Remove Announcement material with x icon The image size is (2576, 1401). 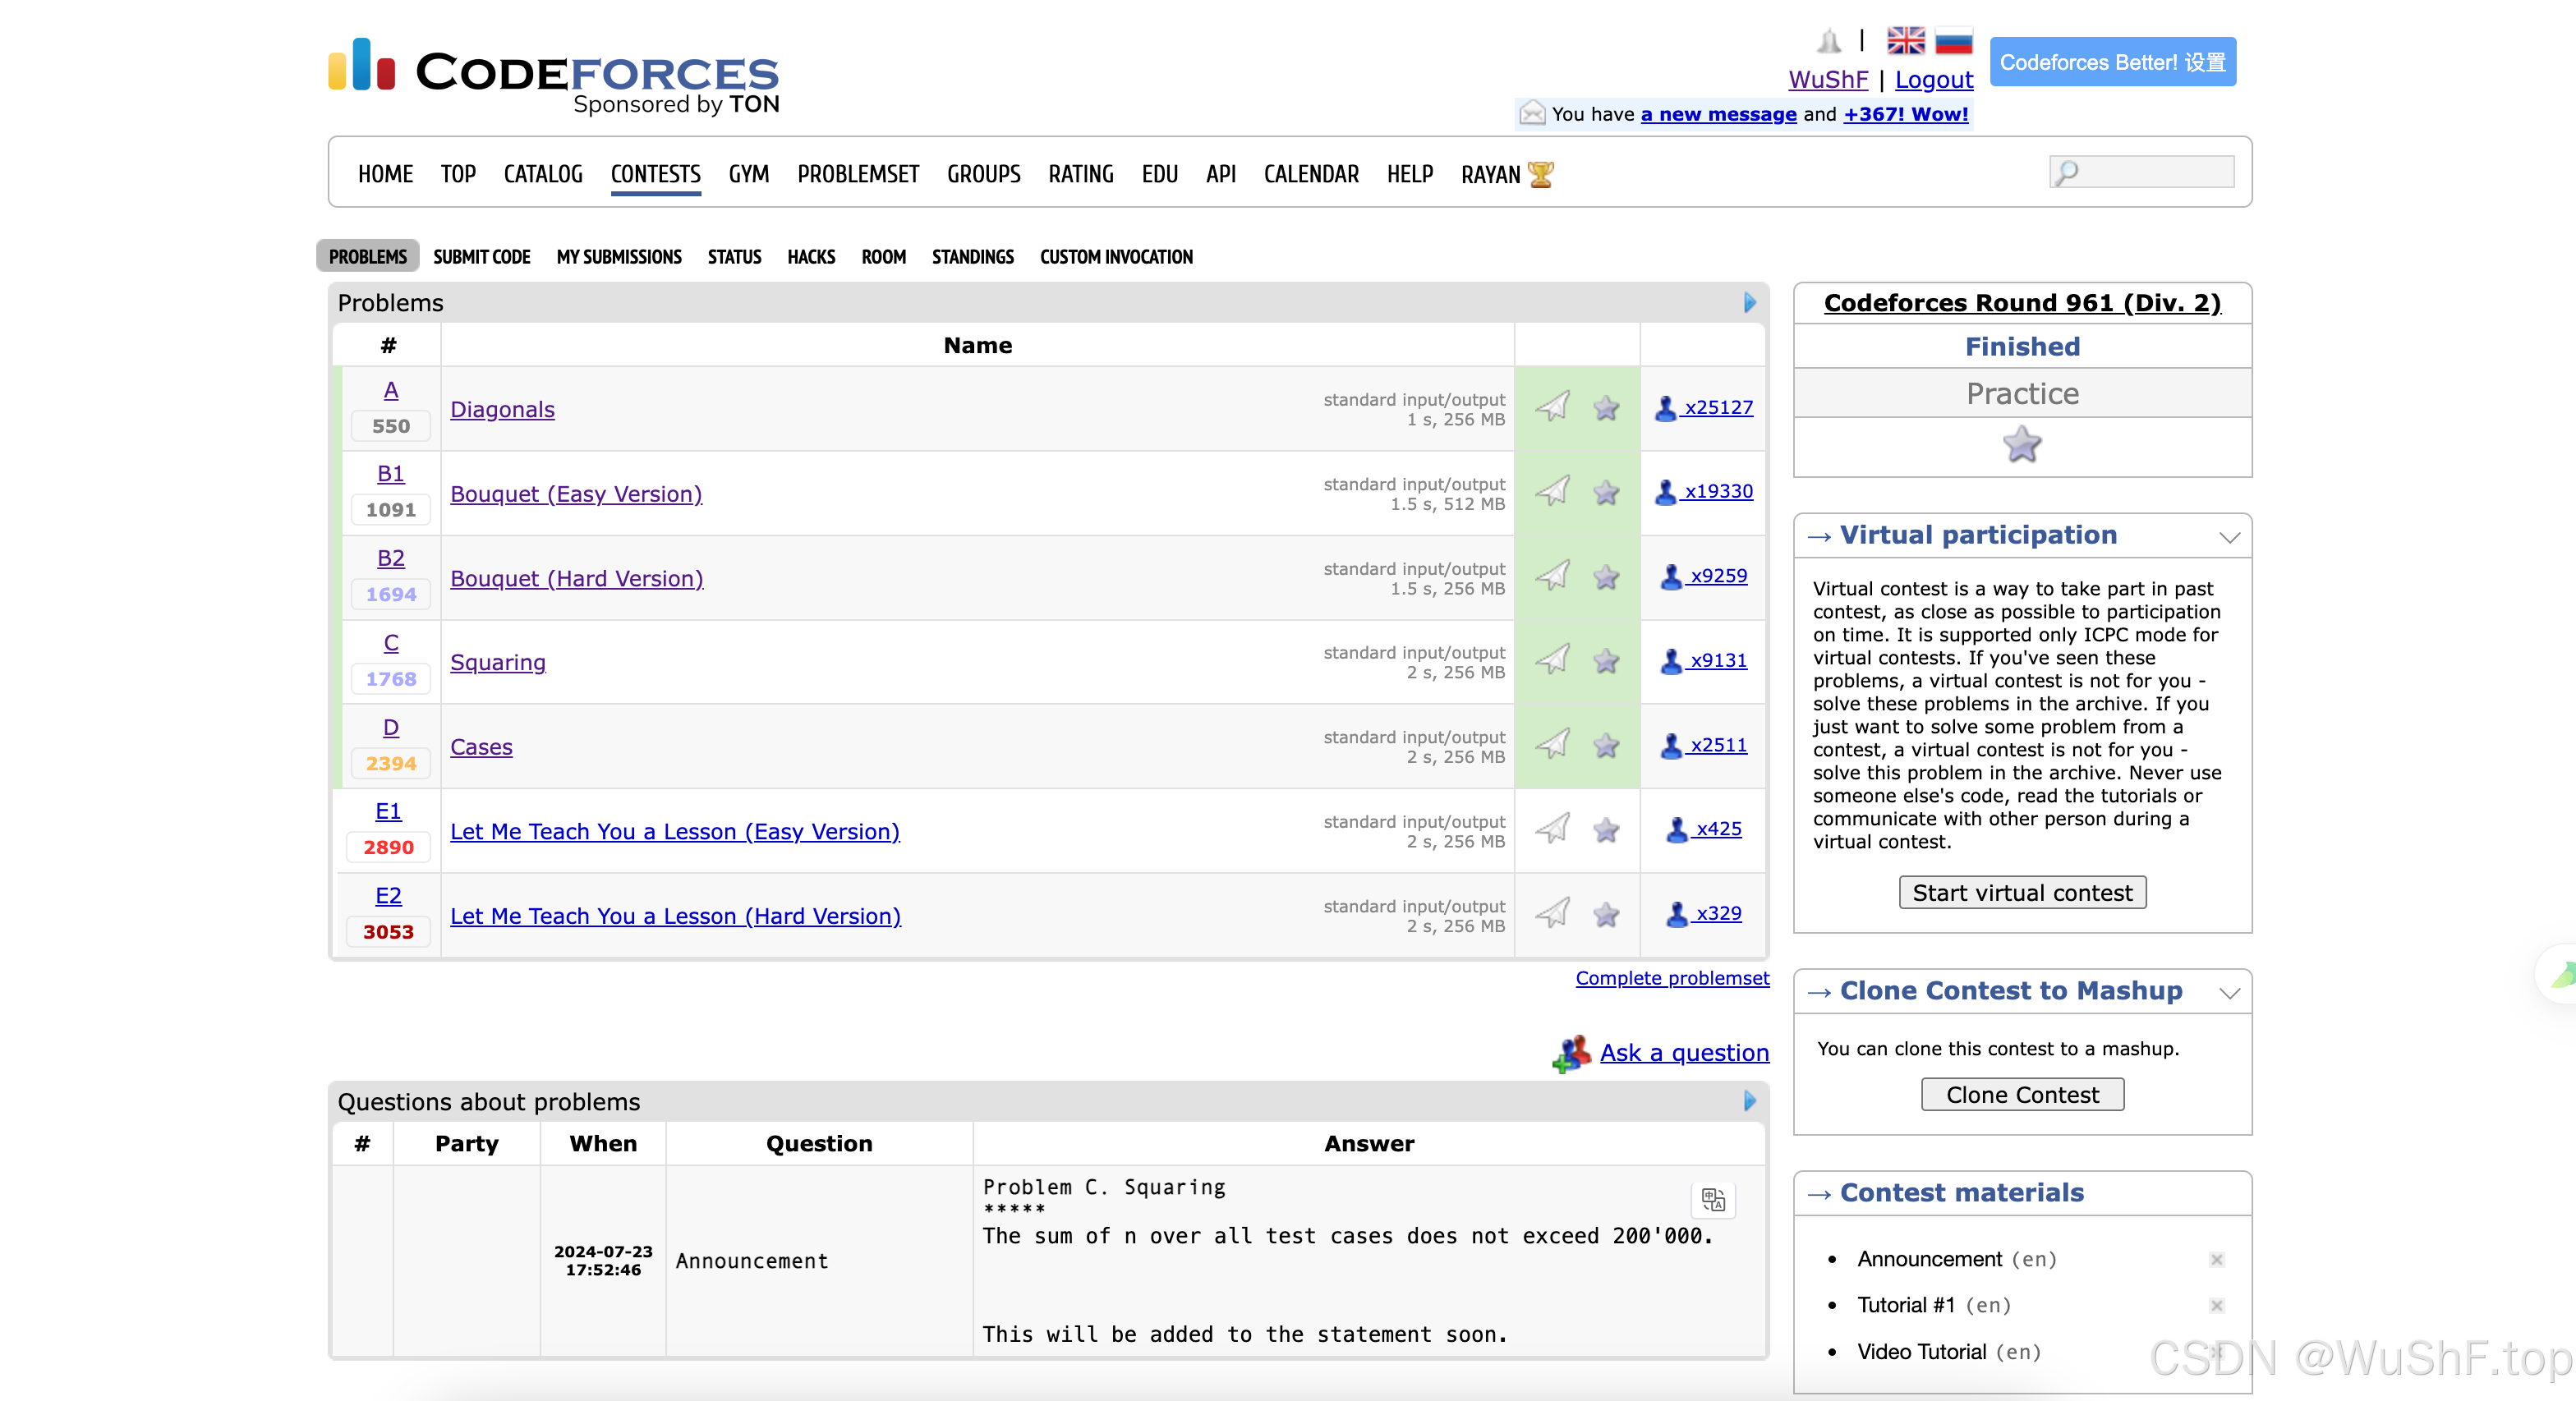pos(2216,1260)
